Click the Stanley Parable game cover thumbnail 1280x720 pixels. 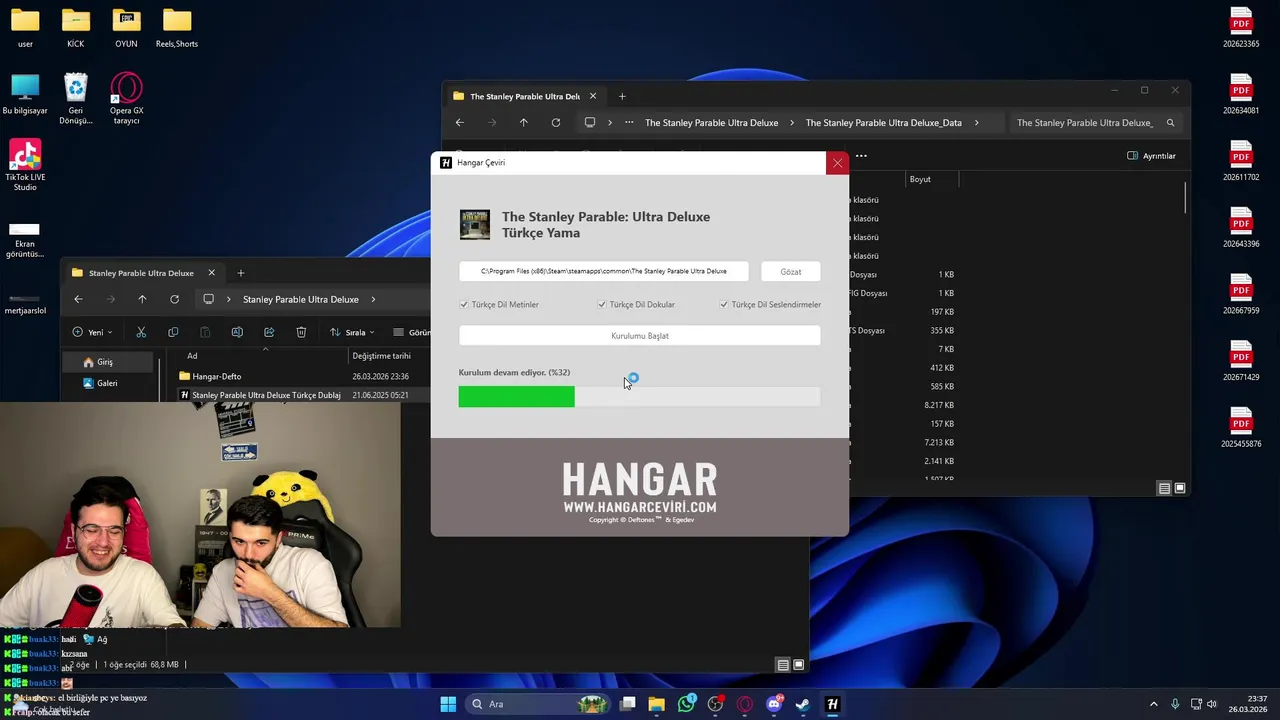(x=475, y=225)
